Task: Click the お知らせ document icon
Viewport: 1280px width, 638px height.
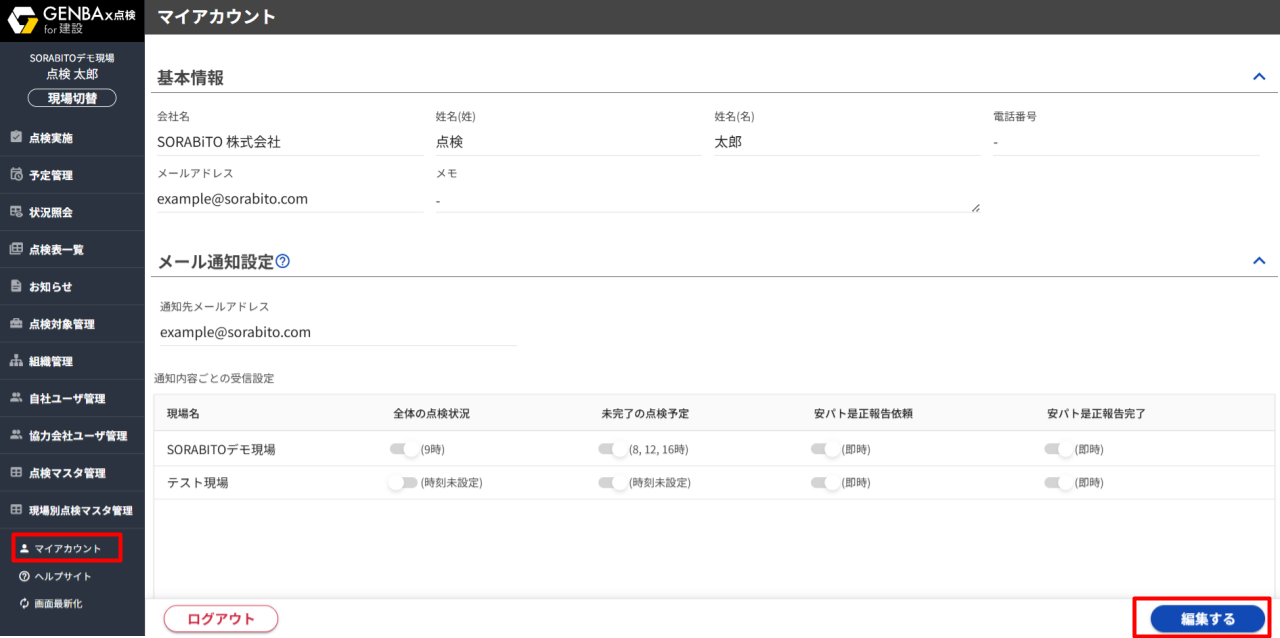Action: click(x=16, y=286)
